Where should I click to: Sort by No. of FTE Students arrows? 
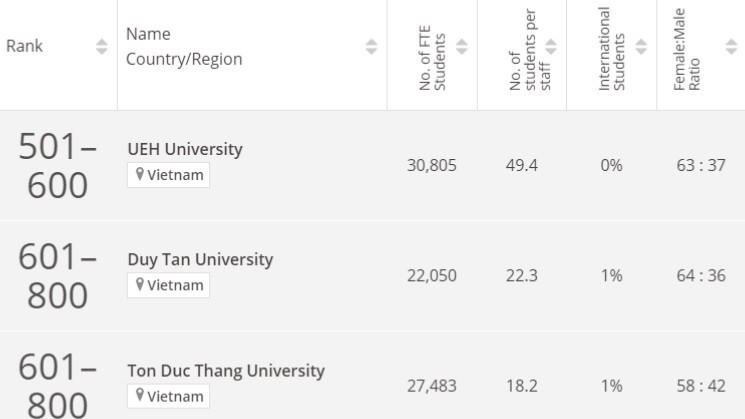[x=462, y=46]
